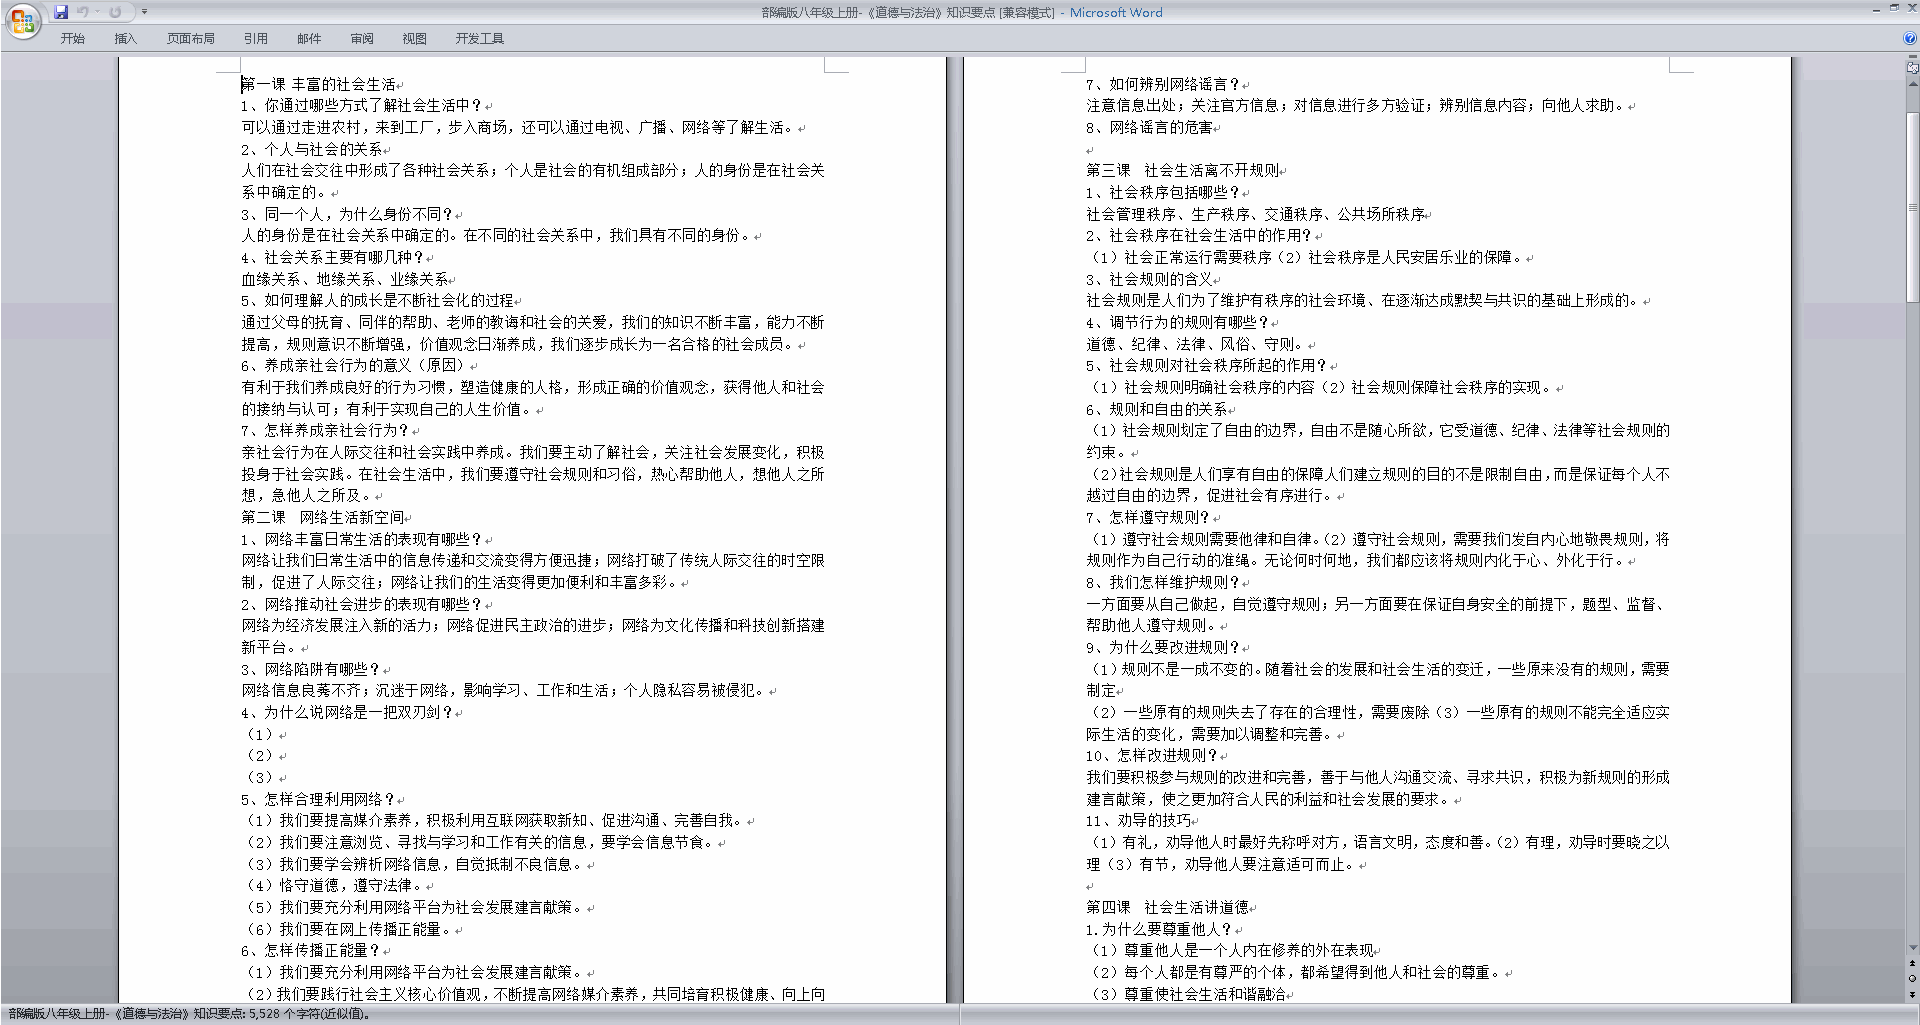
Task: Click the vertical scrollbar down arrow
Action: [1912, 948]
